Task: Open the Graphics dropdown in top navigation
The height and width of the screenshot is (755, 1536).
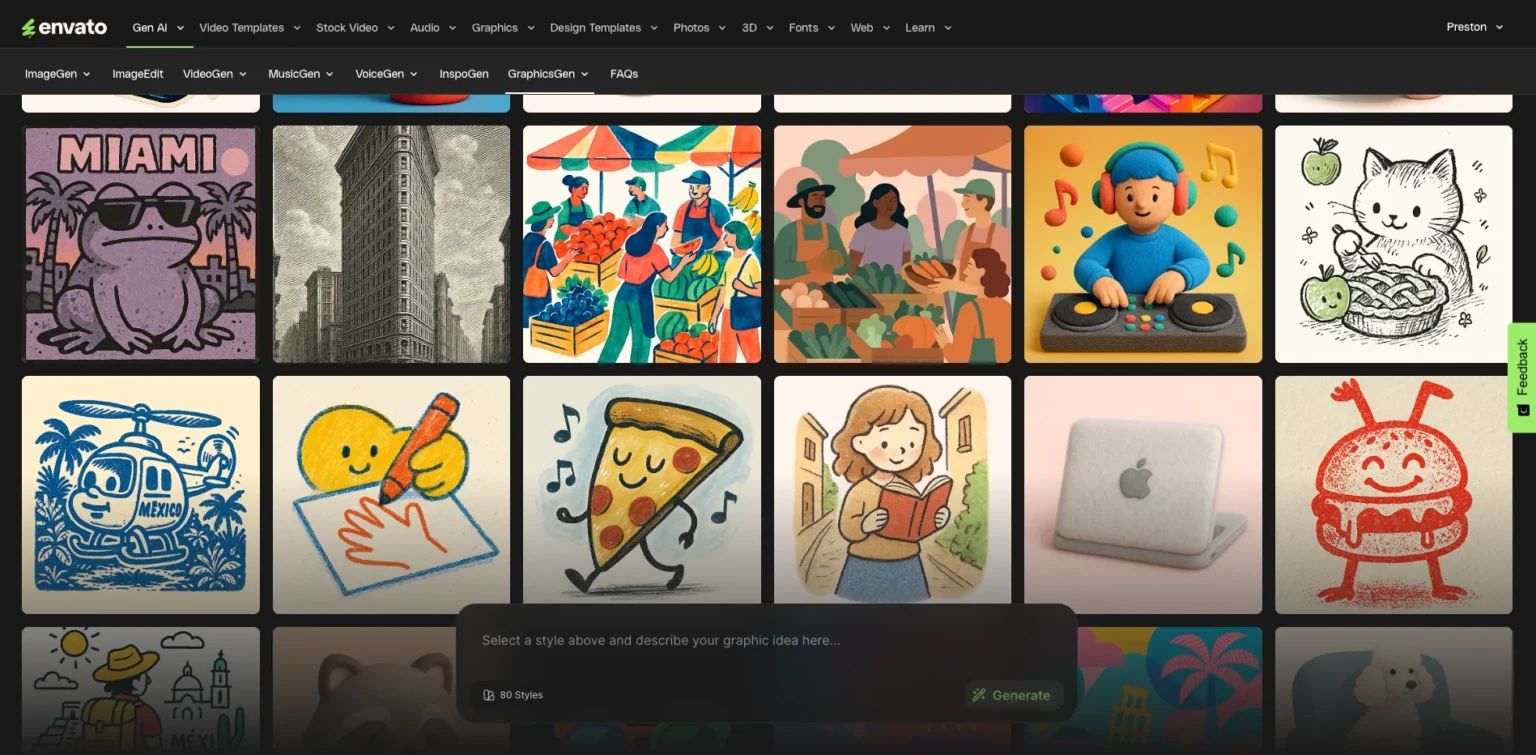Action: 503,28
